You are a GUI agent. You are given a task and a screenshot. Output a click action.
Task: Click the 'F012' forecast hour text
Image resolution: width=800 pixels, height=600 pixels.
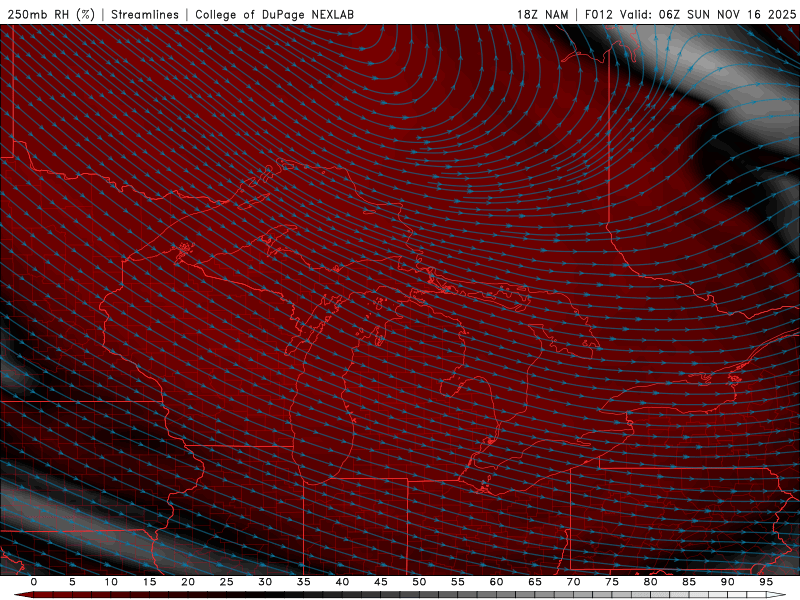(598, 14)
